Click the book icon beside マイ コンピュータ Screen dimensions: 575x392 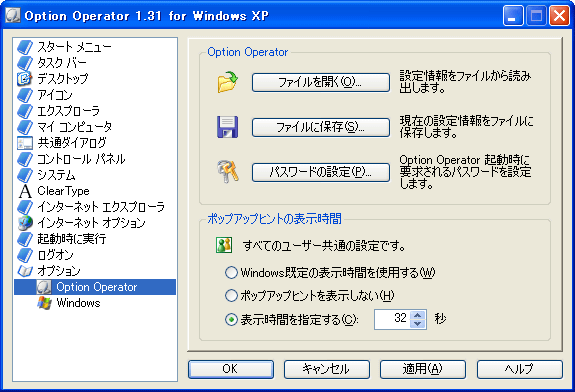[25, 127]
